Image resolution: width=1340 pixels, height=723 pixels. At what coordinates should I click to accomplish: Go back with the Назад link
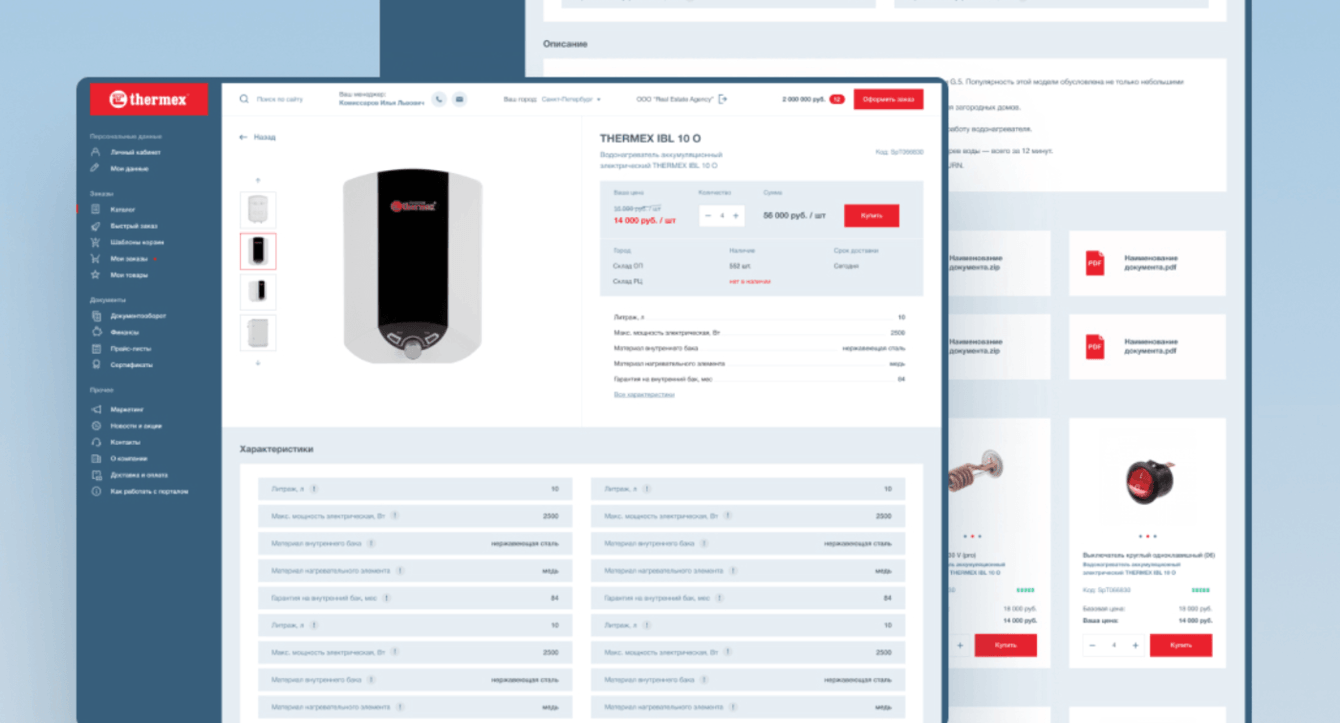258,137
